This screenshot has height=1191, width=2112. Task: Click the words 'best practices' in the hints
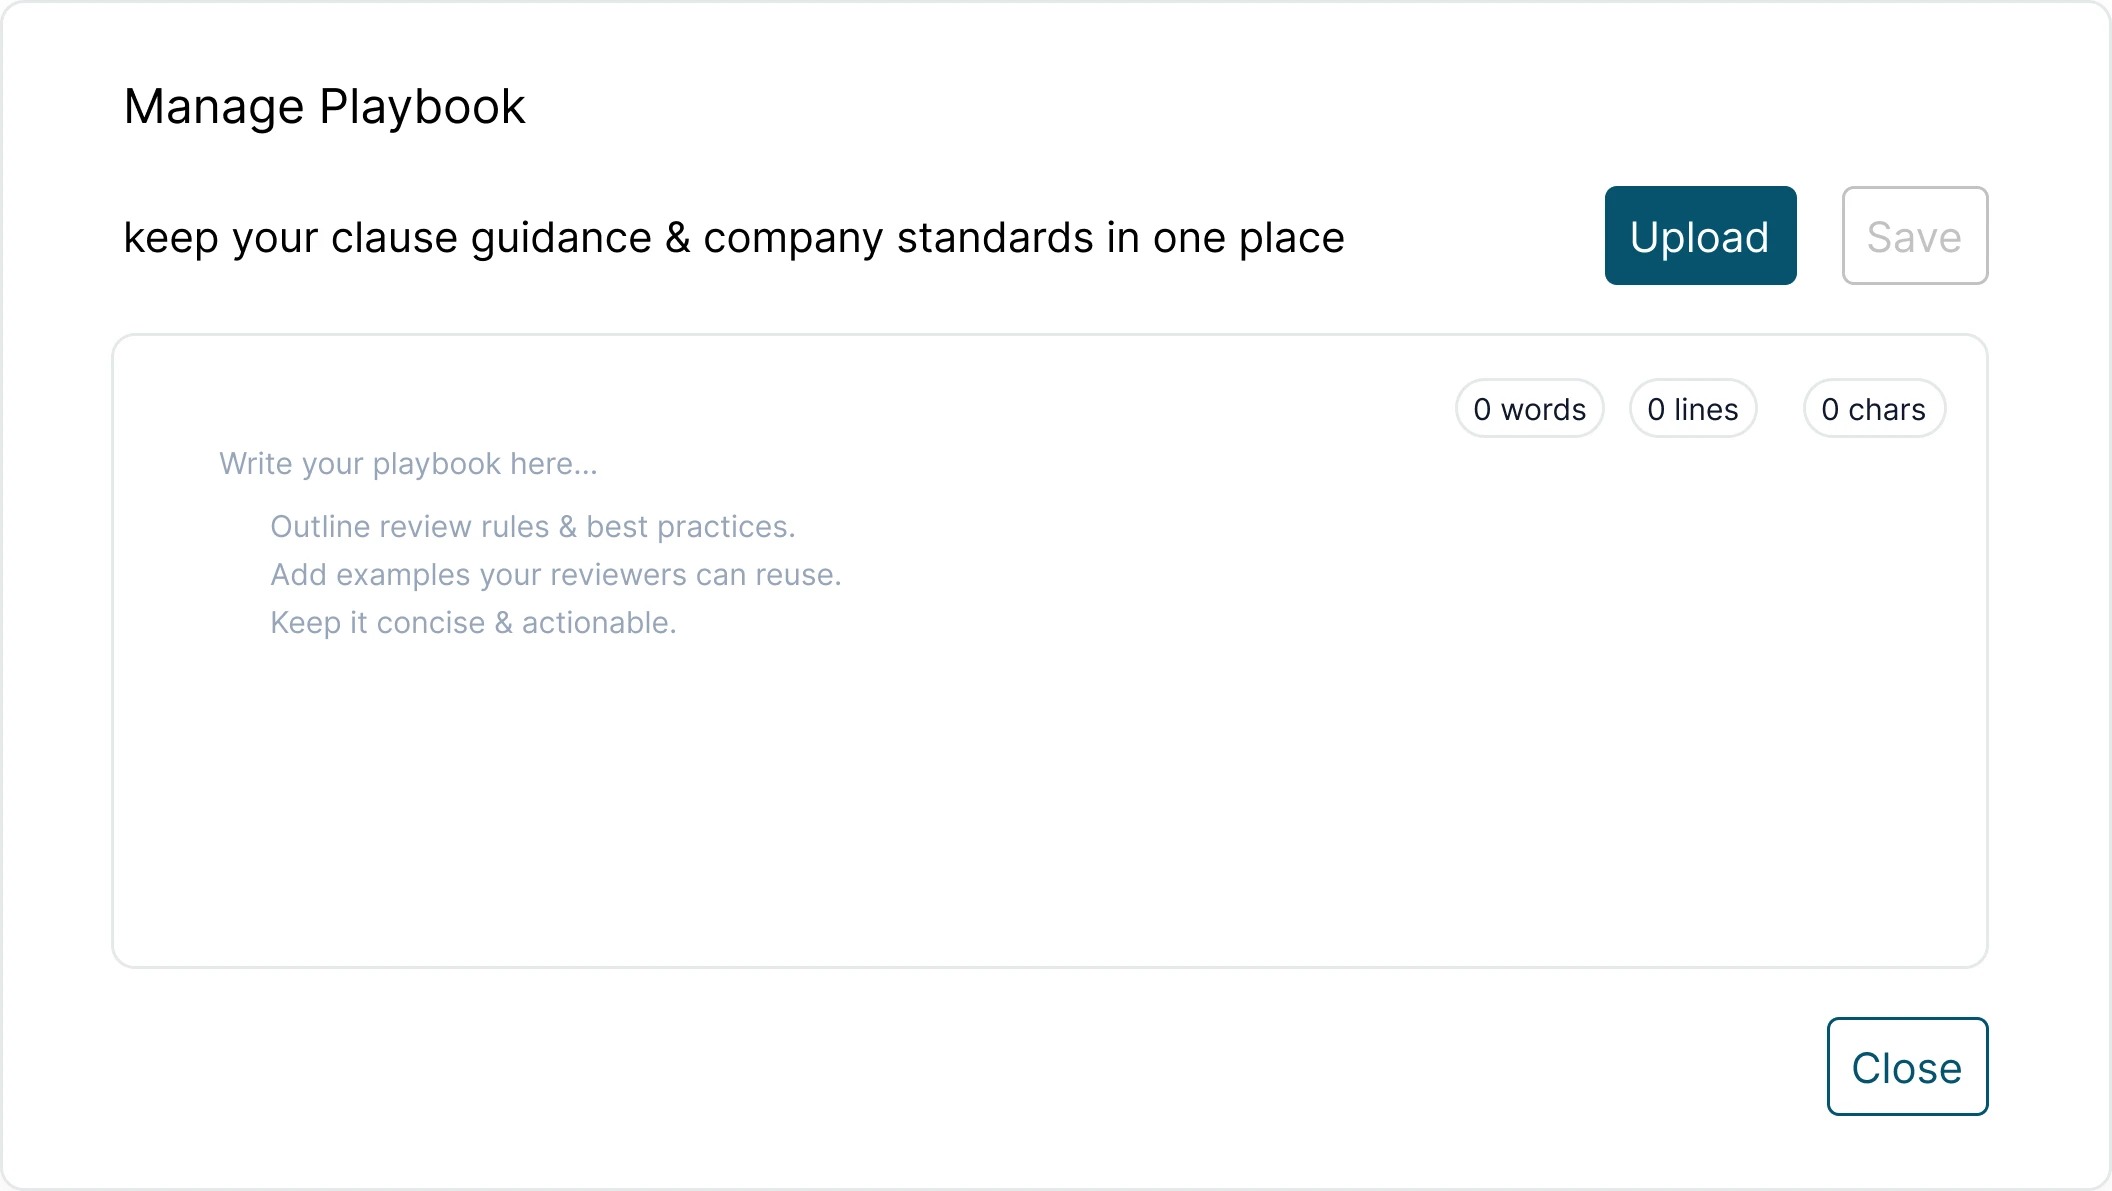688,527
